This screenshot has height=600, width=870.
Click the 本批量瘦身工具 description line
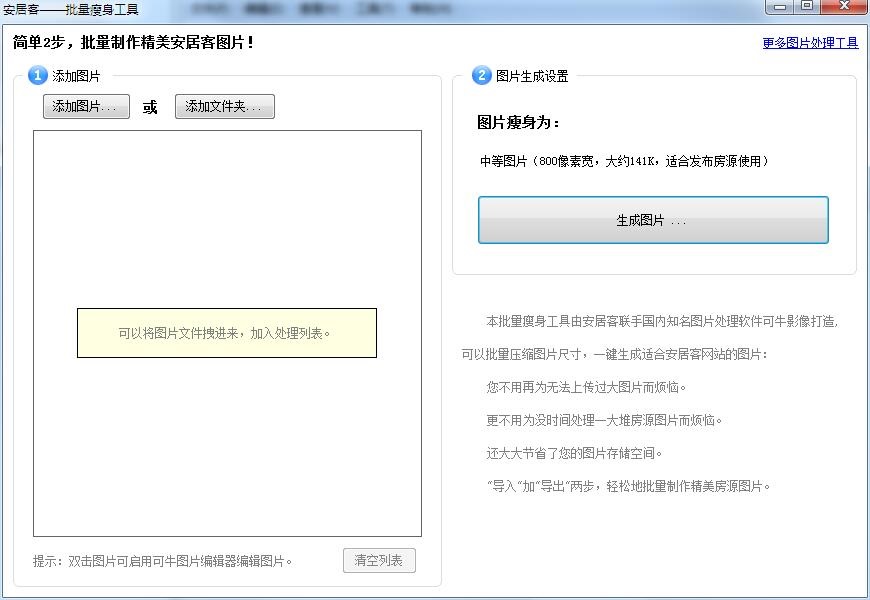tap(661, 322)
